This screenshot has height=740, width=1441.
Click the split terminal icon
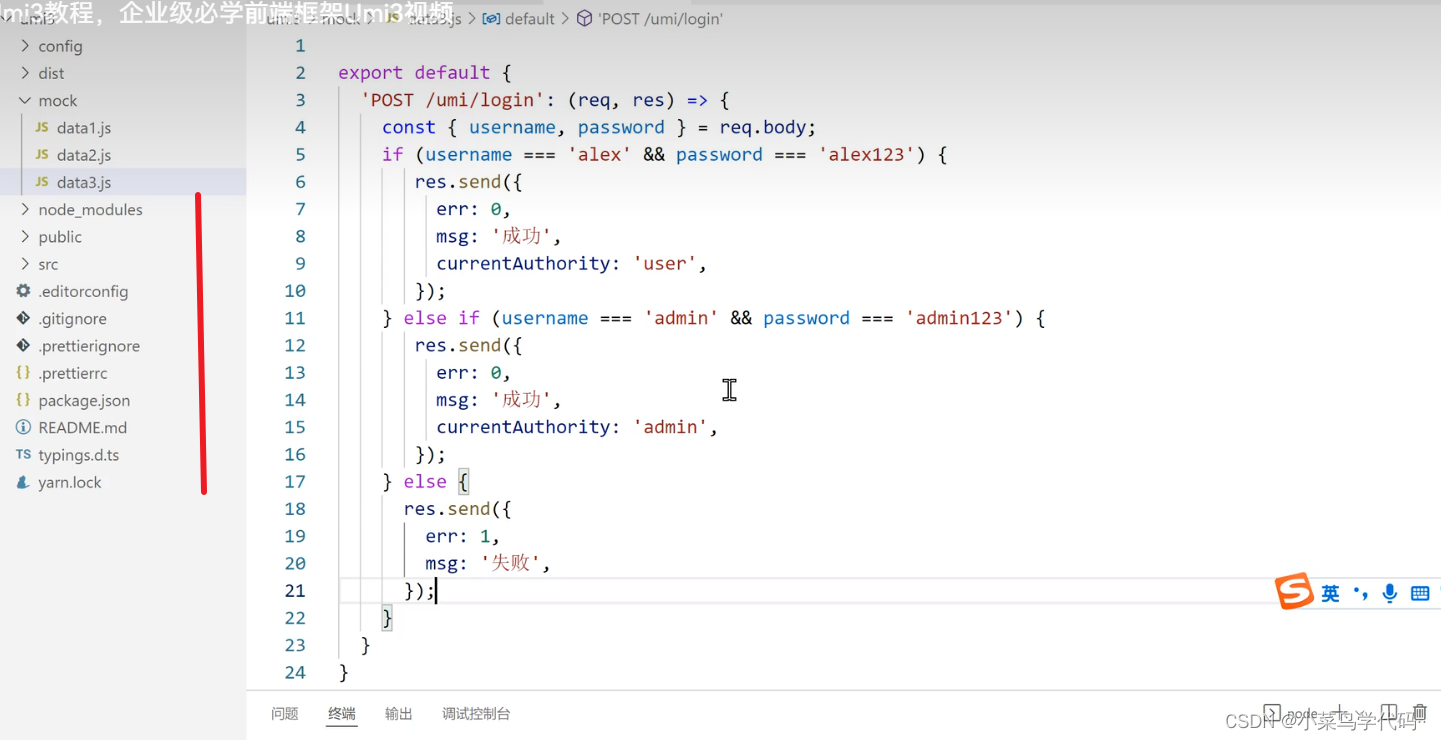[1388, 713]
